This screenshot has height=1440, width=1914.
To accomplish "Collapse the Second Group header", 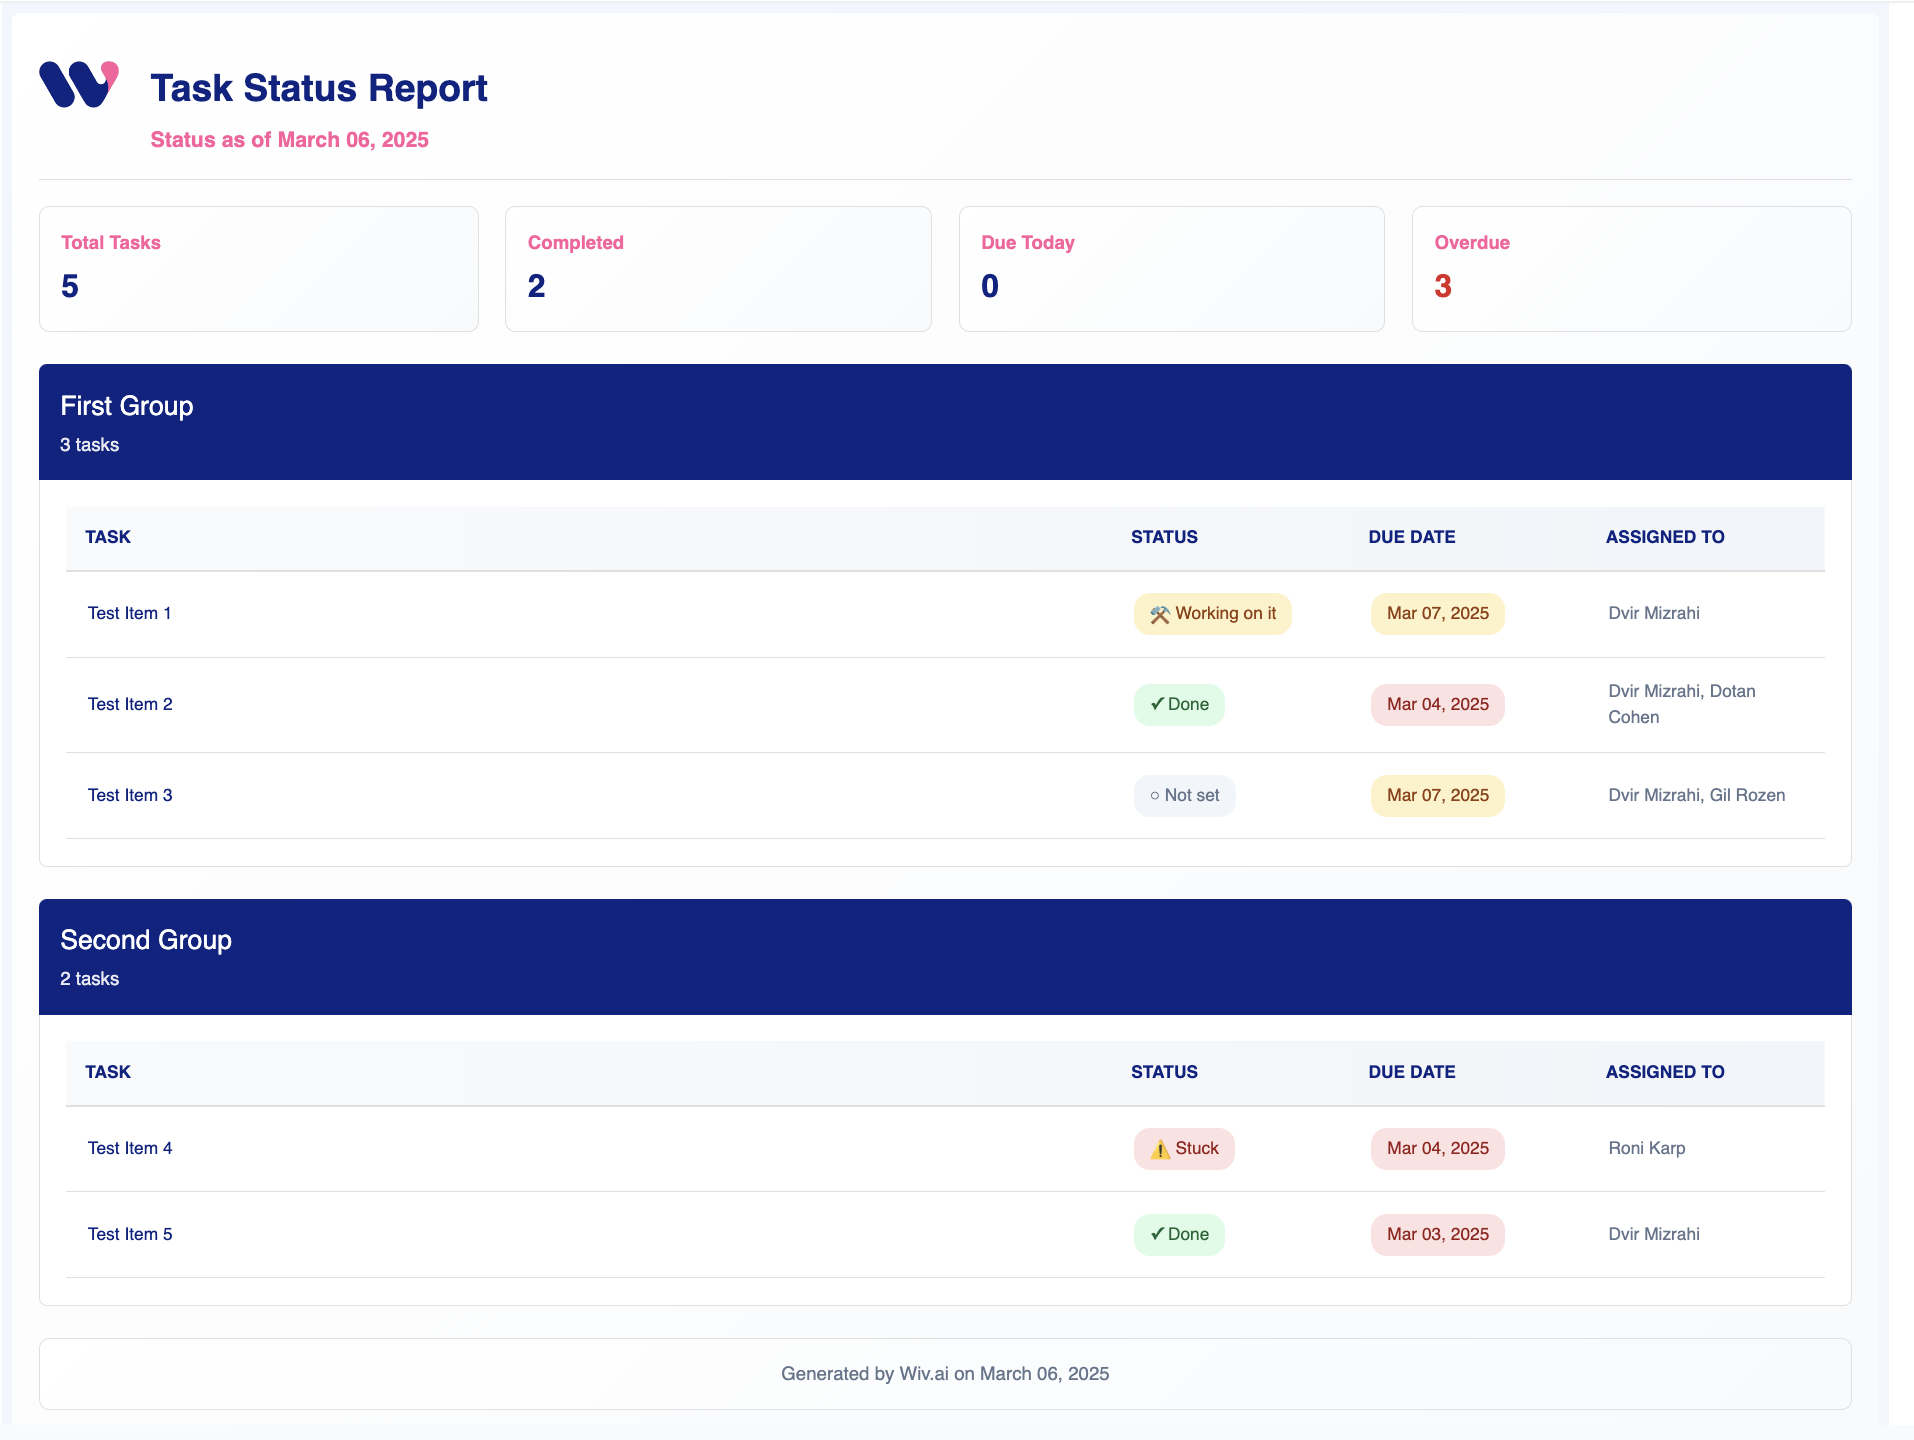I will (x=944, y=957).
